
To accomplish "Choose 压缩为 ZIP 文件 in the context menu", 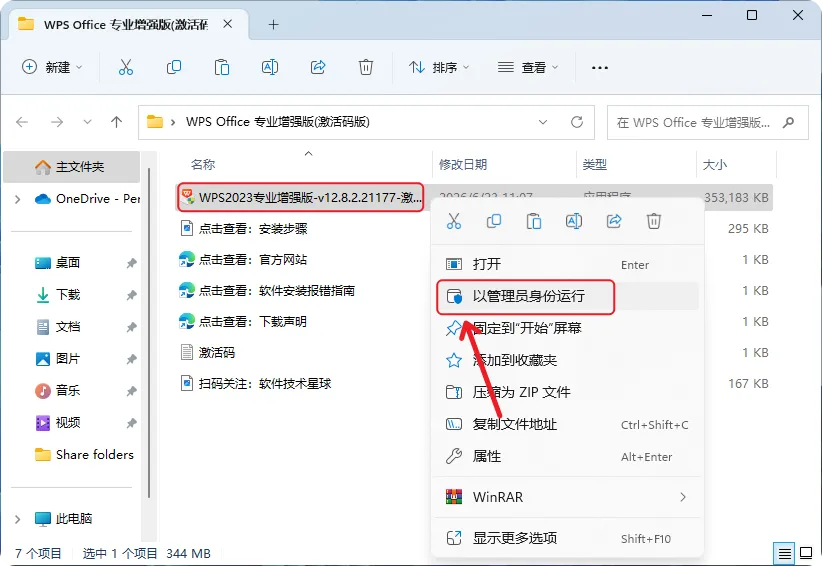I will coord(567,392).
